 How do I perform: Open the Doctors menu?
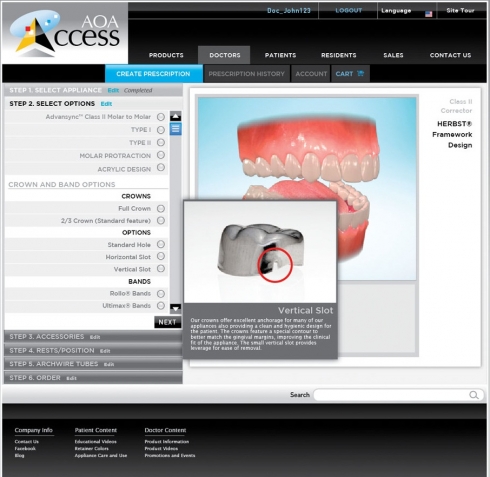[225, 55]
